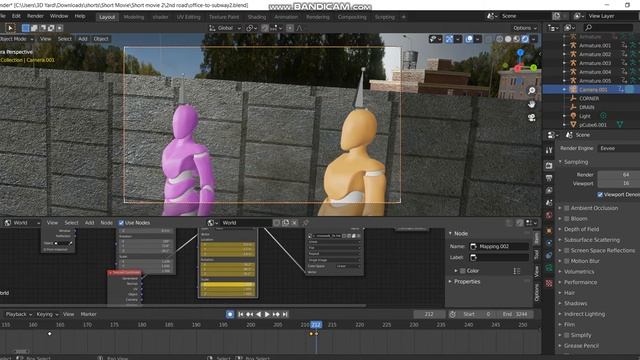Open the shading options dropdown arrow

pos(533,39)
